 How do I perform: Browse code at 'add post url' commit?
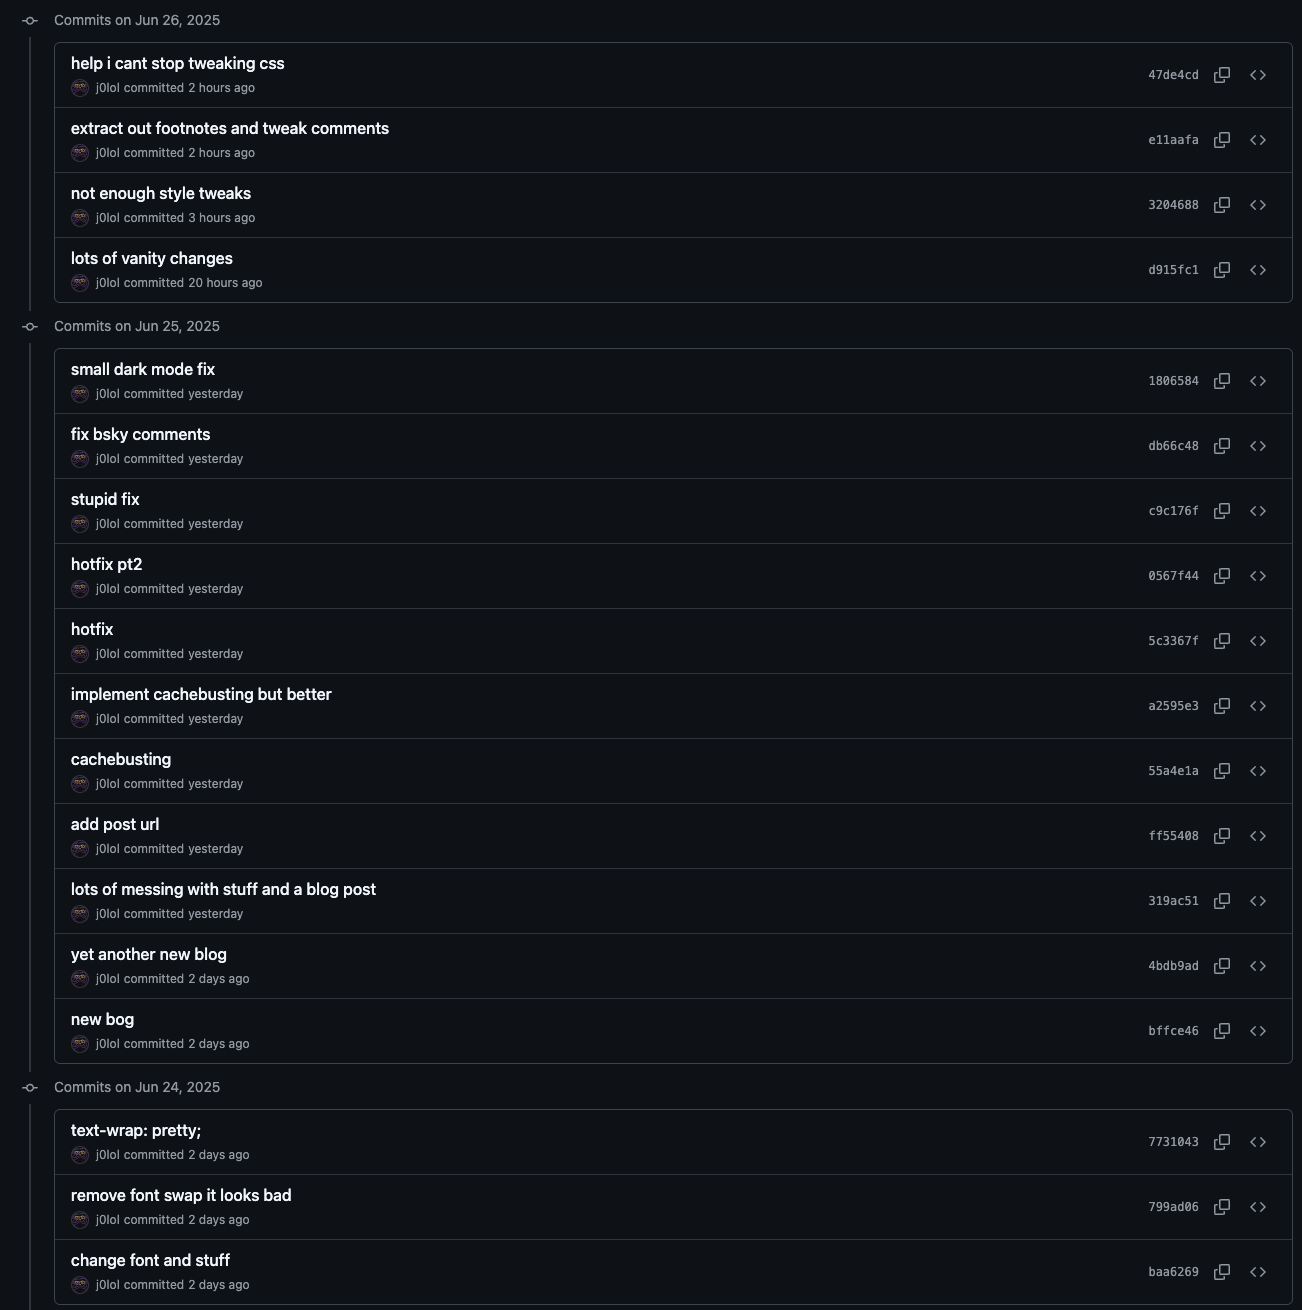click(x=1258, y=836)
